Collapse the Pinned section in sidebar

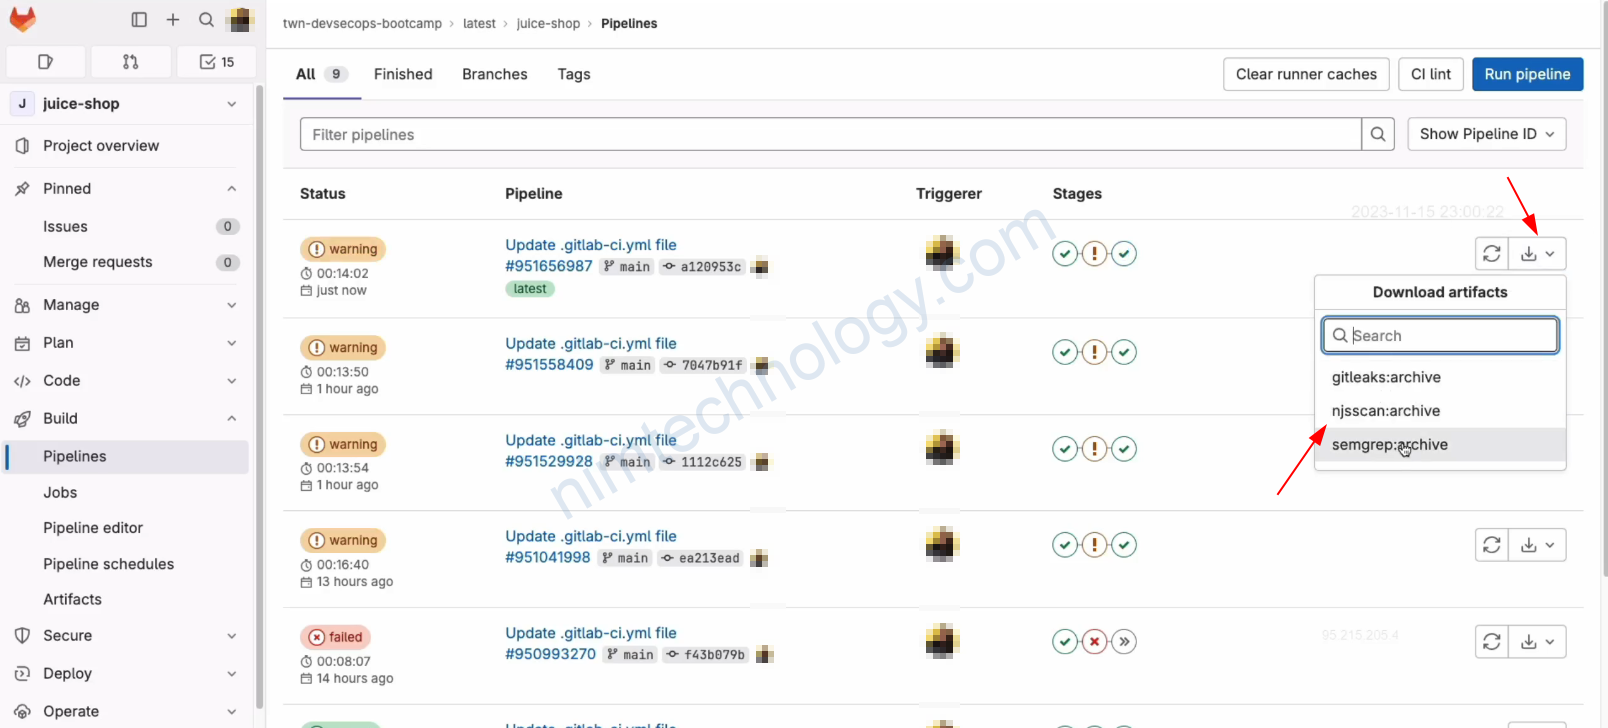[231, 189]
